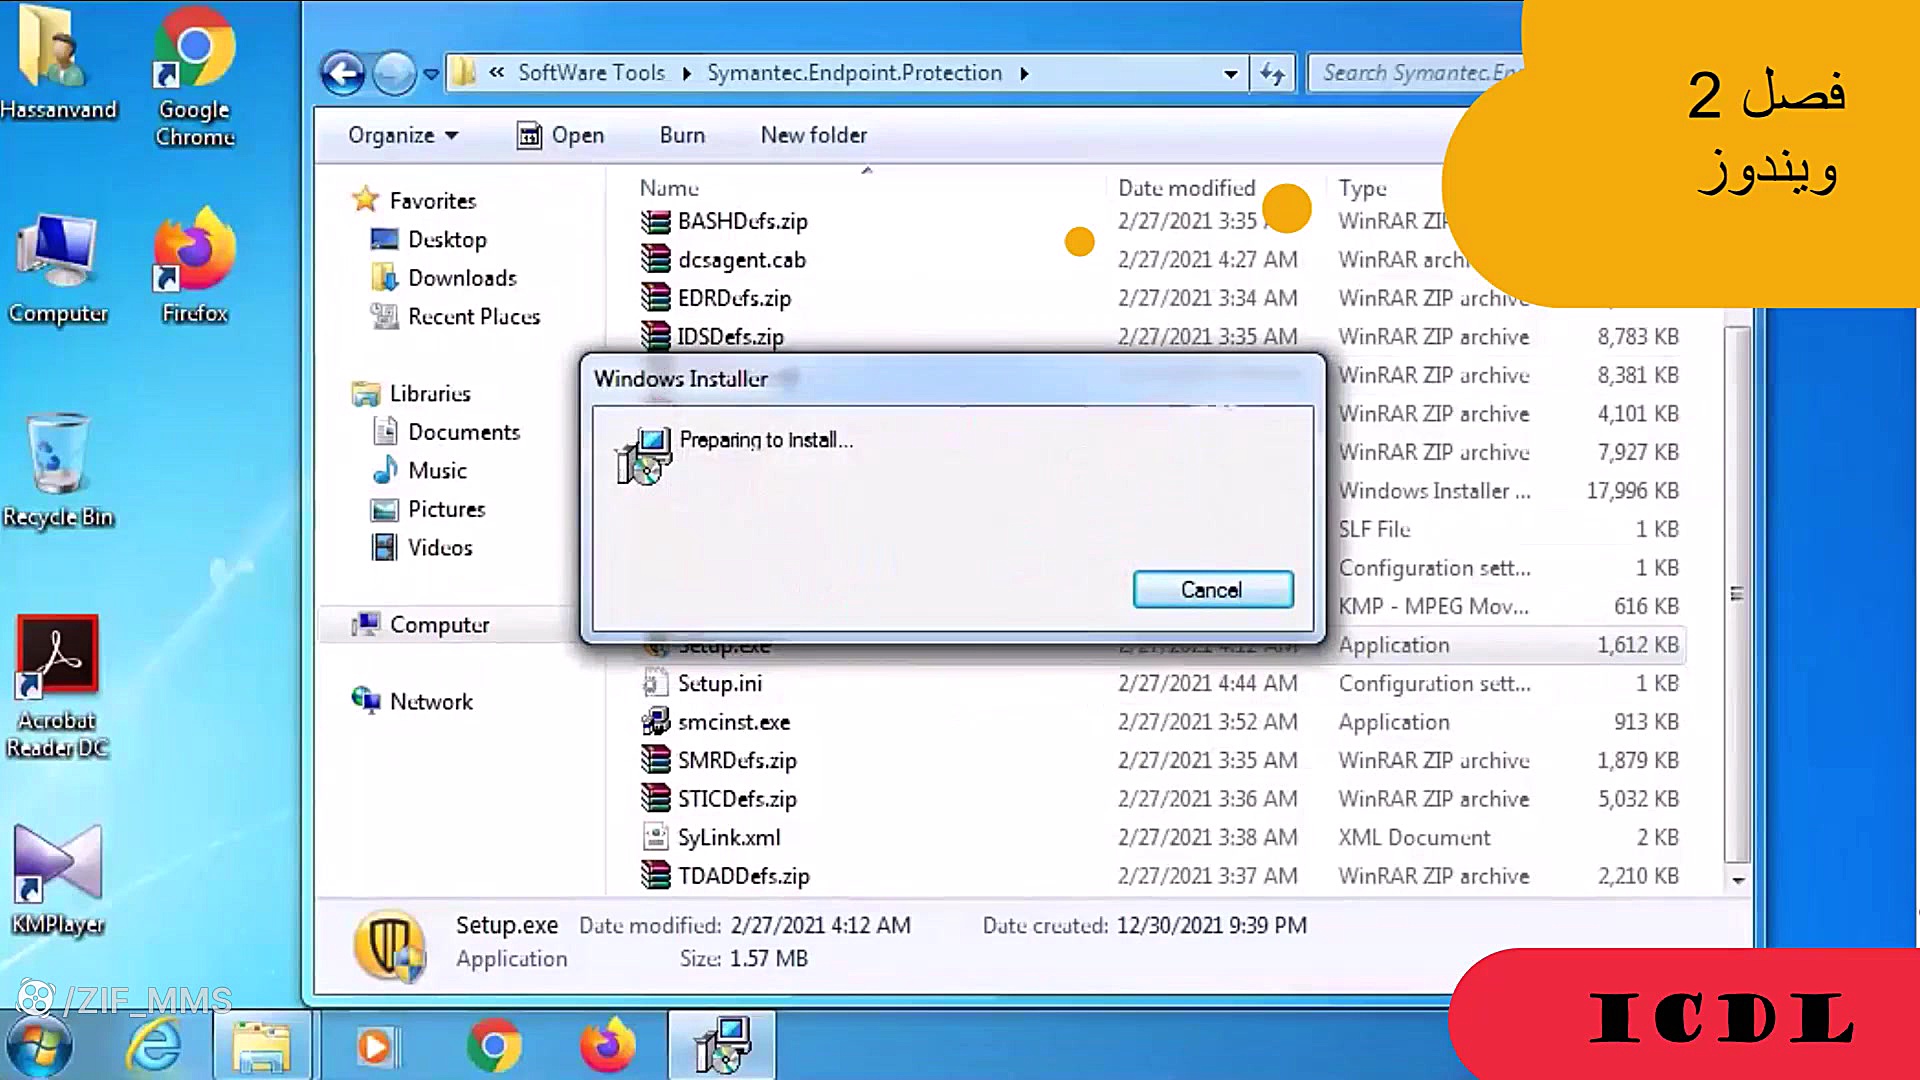Click the Explorer Forward arrow button
Screen dimensions: 1920x1080
coord(394,73)
